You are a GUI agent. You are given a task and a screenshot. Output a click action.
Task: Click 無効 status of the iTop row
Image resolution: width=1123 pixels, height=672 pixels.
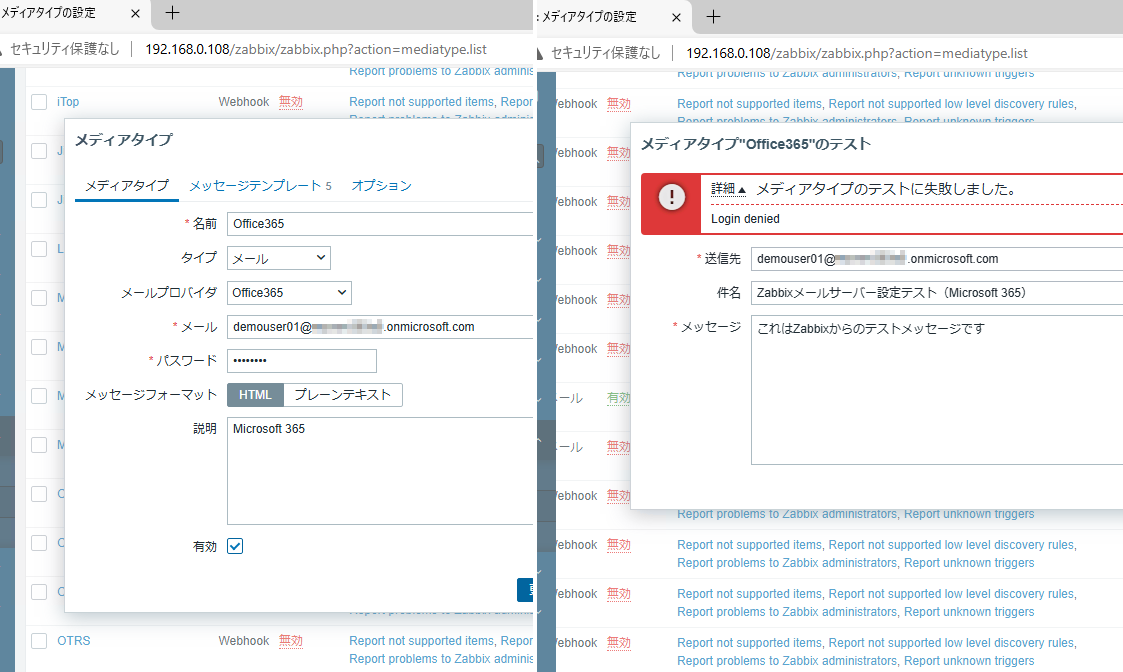tap(291, 102)
